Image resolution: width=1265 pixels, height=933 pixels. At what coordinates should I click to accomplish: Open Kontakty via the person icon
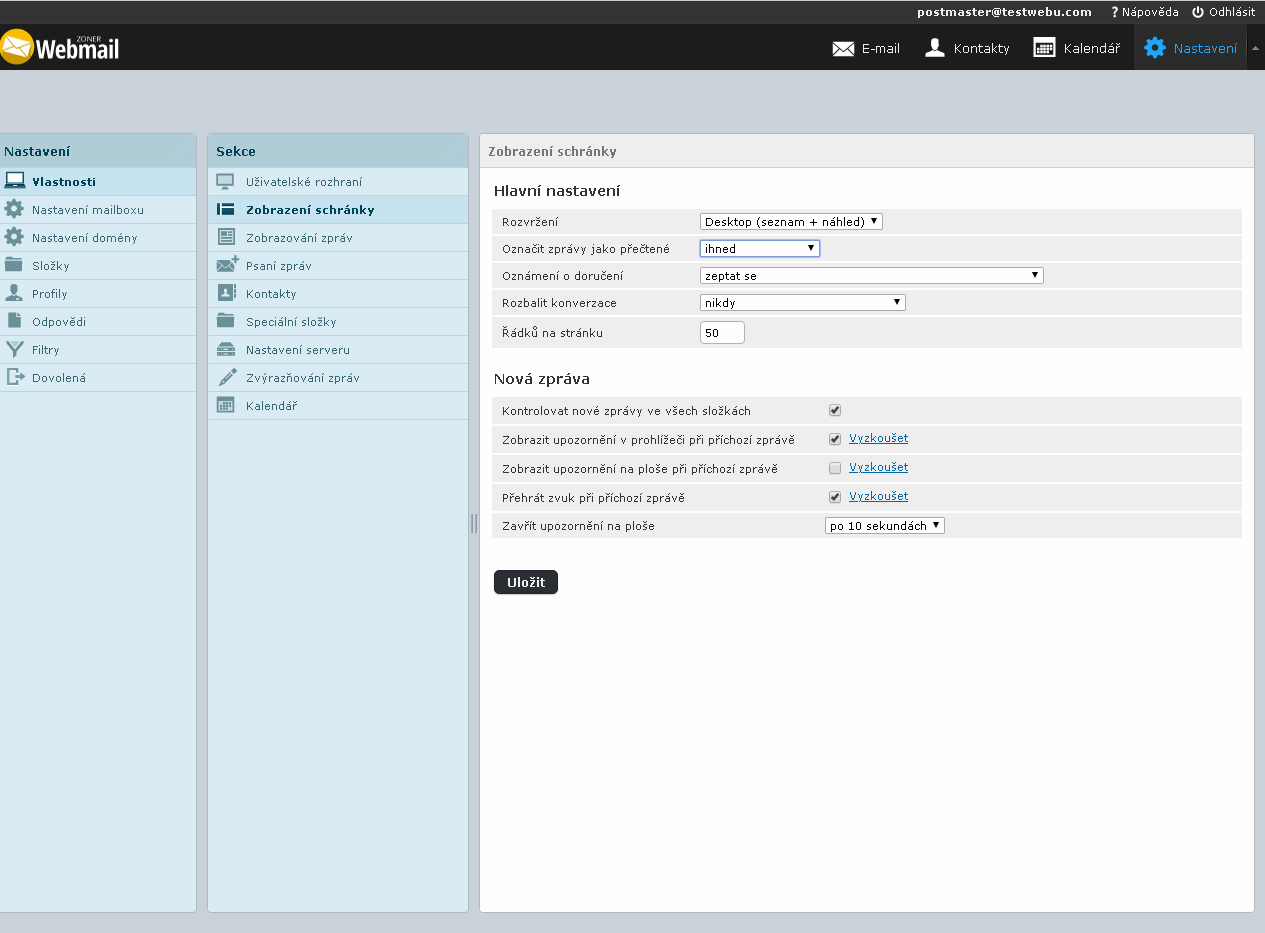pos(935,48)
